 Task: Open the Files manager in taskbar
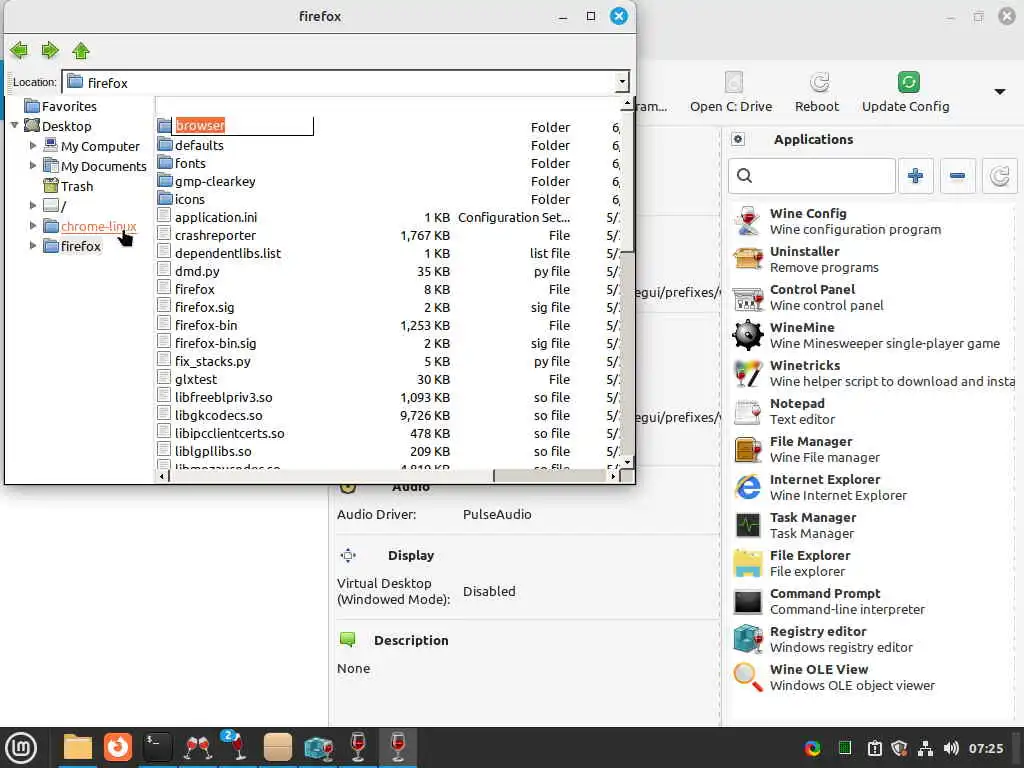coord(78,747)
